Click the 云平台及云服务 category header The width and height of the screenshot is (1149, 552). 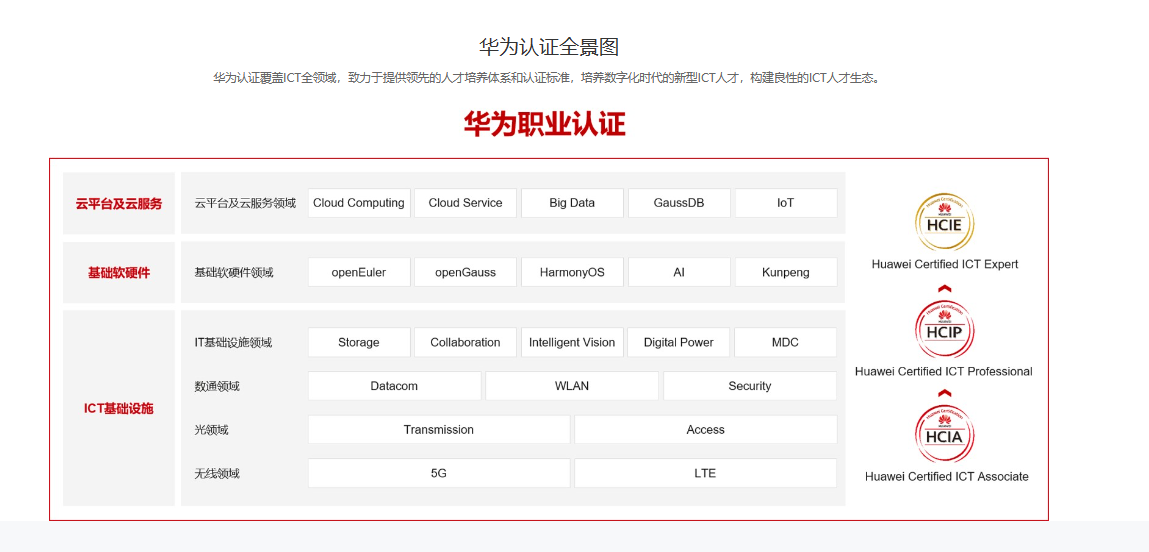pos(119,203)
